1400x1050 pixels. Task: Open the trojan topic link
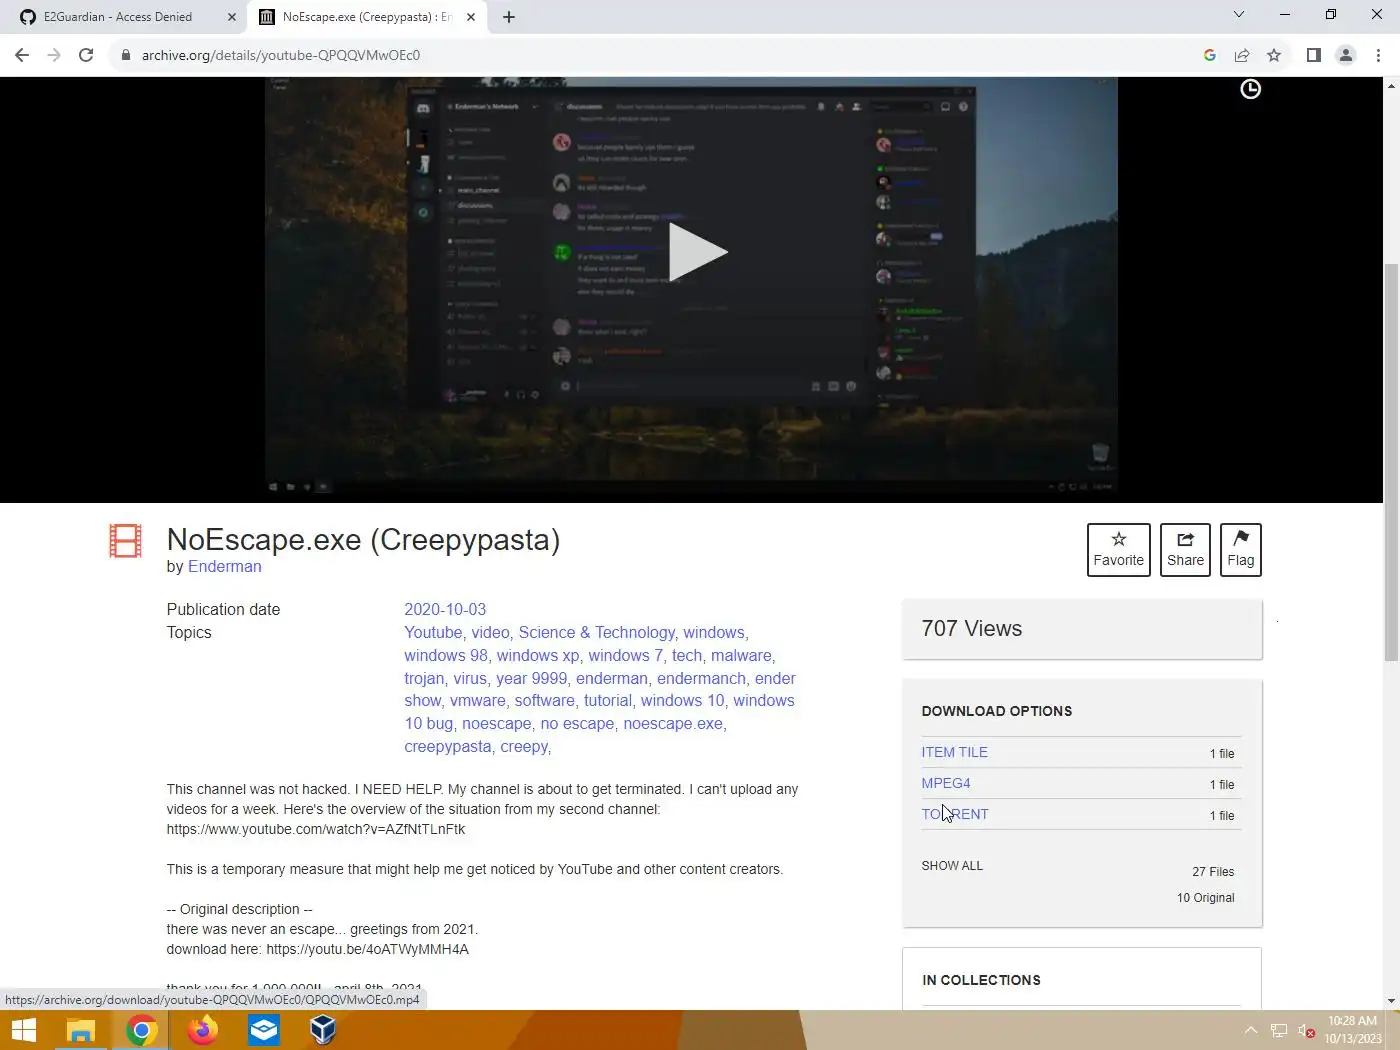pos(424,678)
